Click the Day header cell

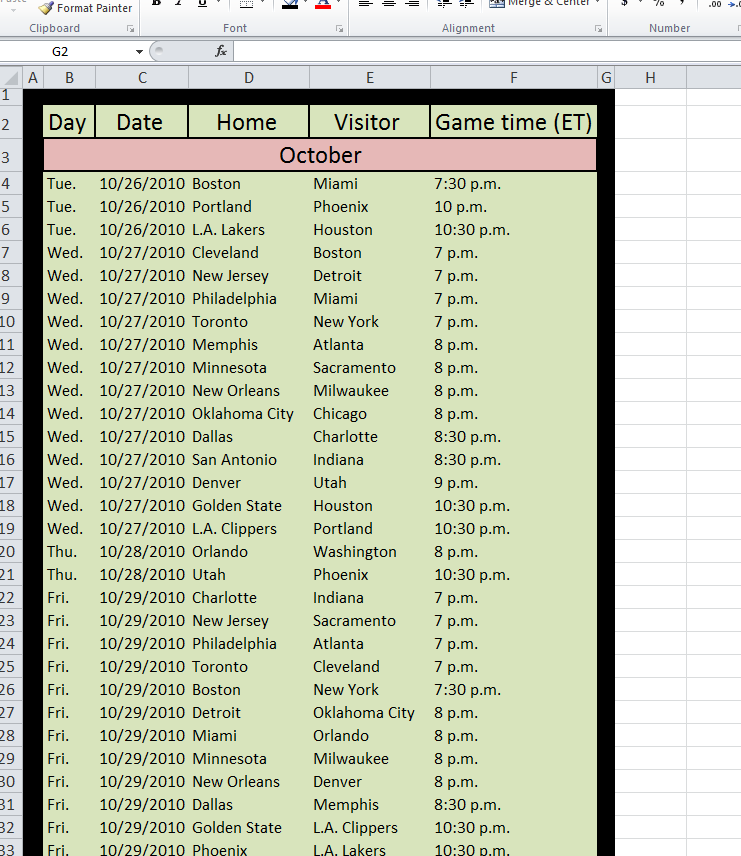pyautogui.click(x=69, y=122)
